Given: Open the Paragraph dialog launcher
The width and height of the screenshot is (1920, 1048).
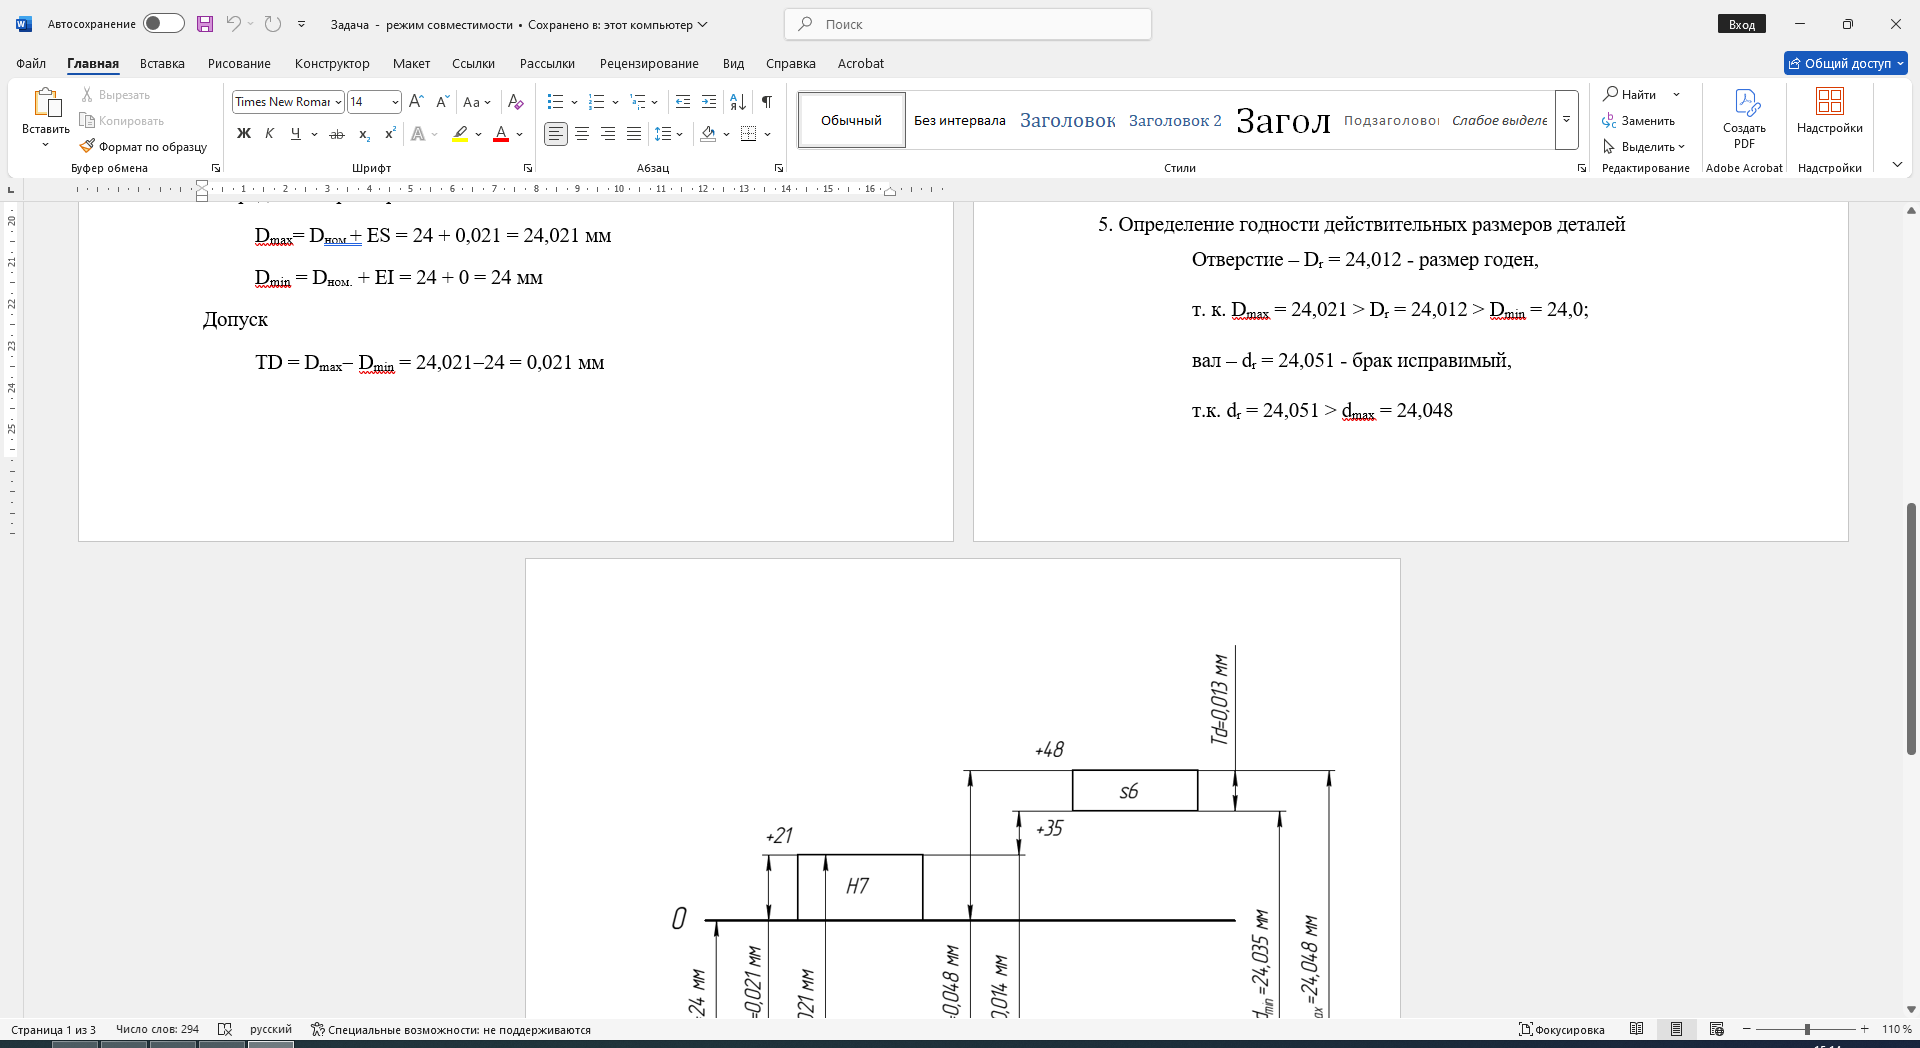Looking at the screenshot, I should point(779,168).
